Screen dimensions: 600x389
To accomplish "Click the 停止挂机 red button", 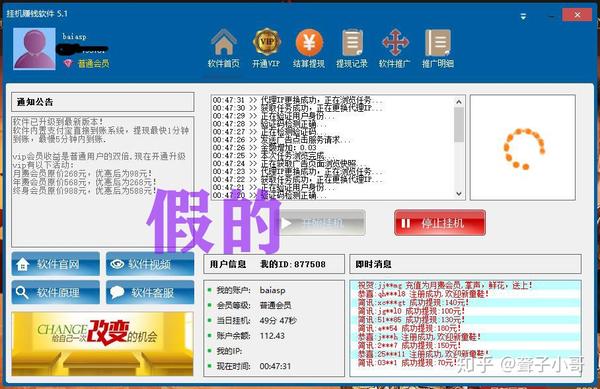I will 440,223.
